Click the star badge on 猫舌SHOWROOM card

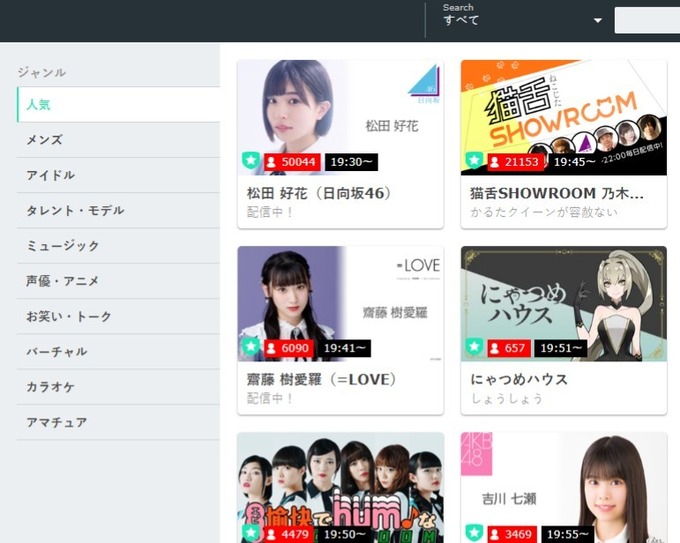tap(474, 161)
